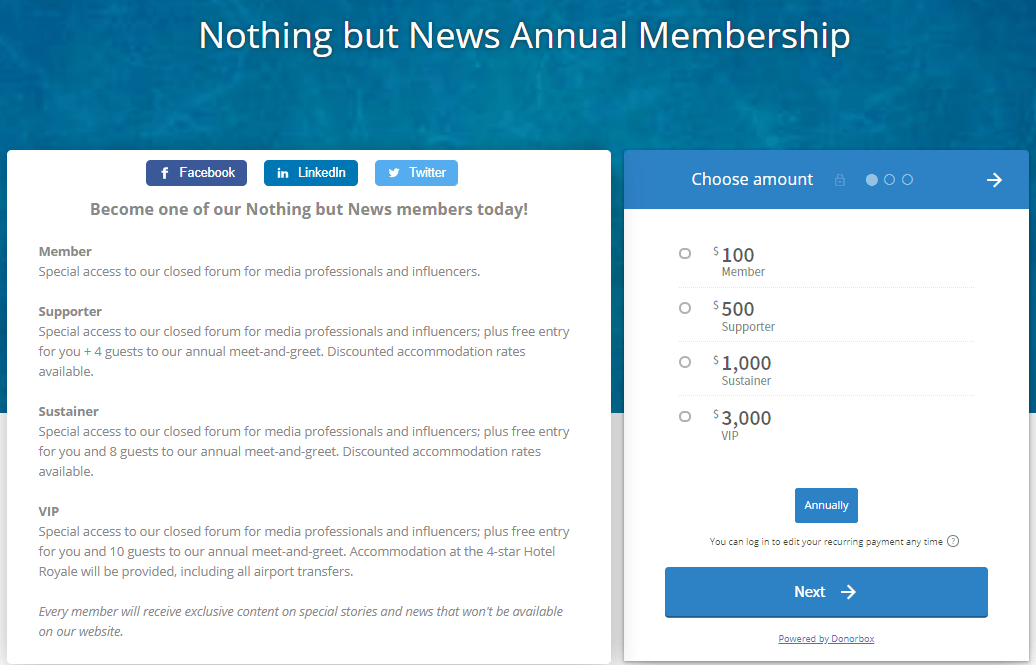This screenshot has height=665, width=1036.
Task: Click the right arrow in the Choose amount header
Action: tap(994, 180)
